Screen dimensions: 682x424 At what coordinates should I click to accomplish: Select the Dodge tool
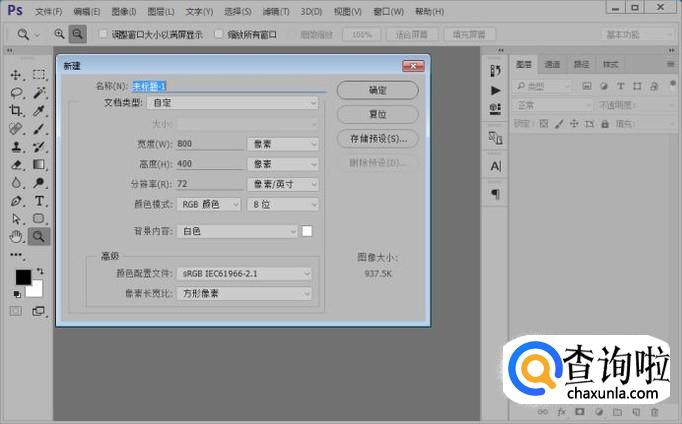point(39,183)
